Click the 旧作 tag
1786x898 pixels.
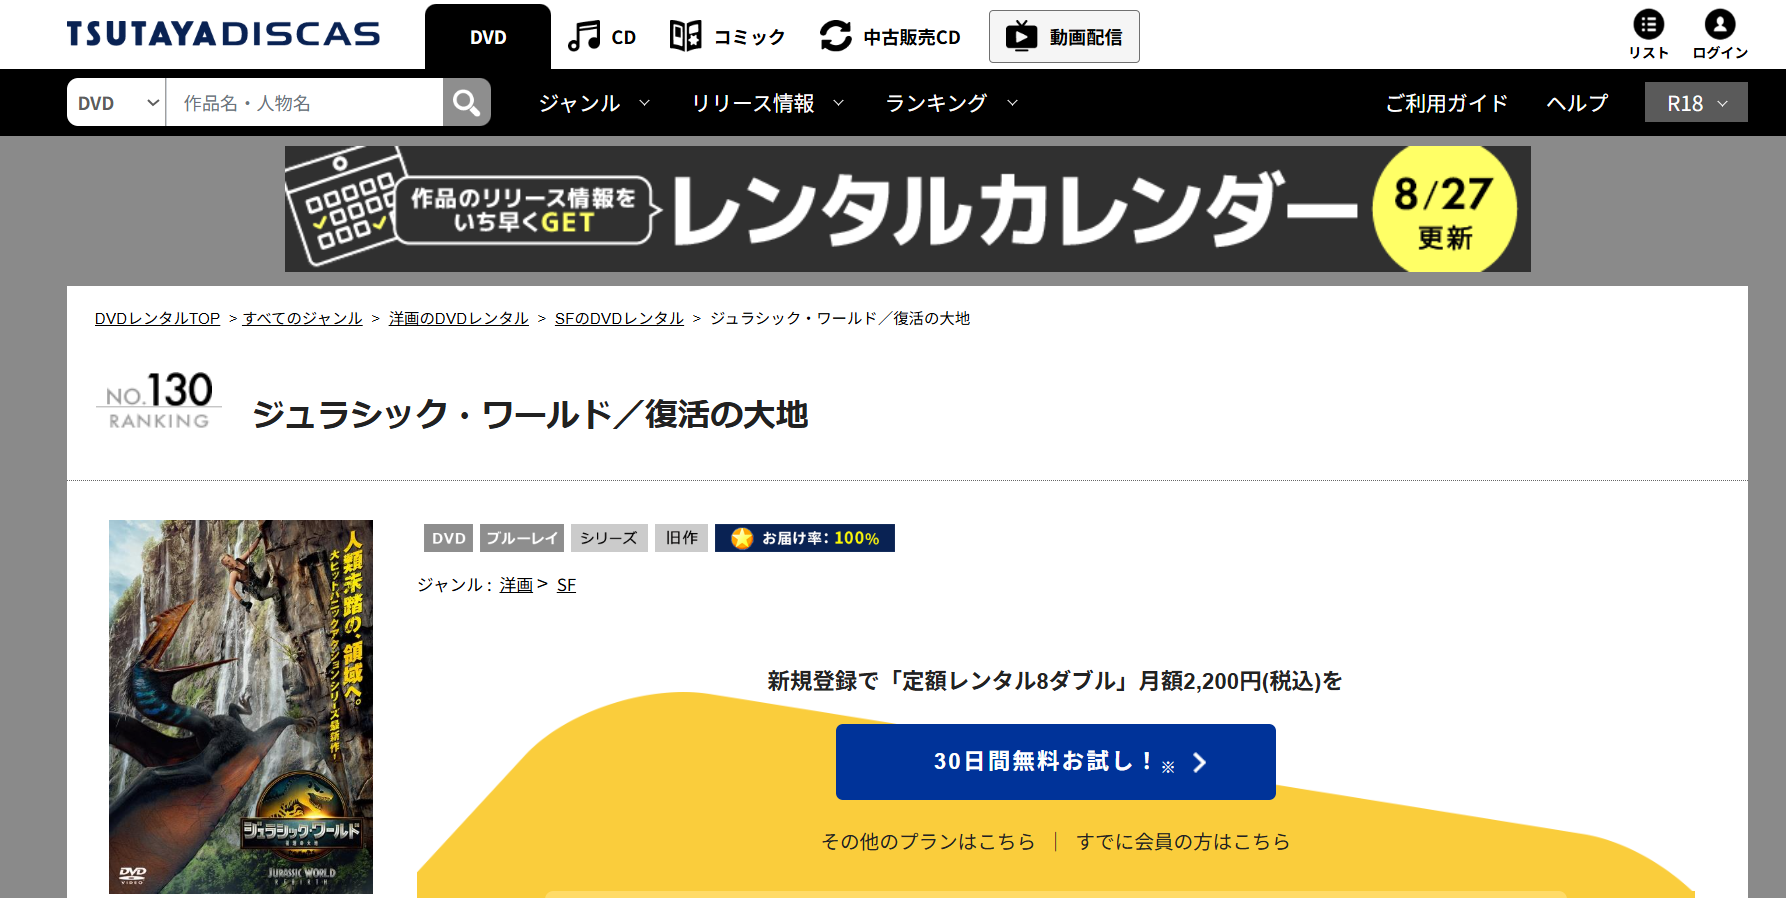[x=682, y=538]
